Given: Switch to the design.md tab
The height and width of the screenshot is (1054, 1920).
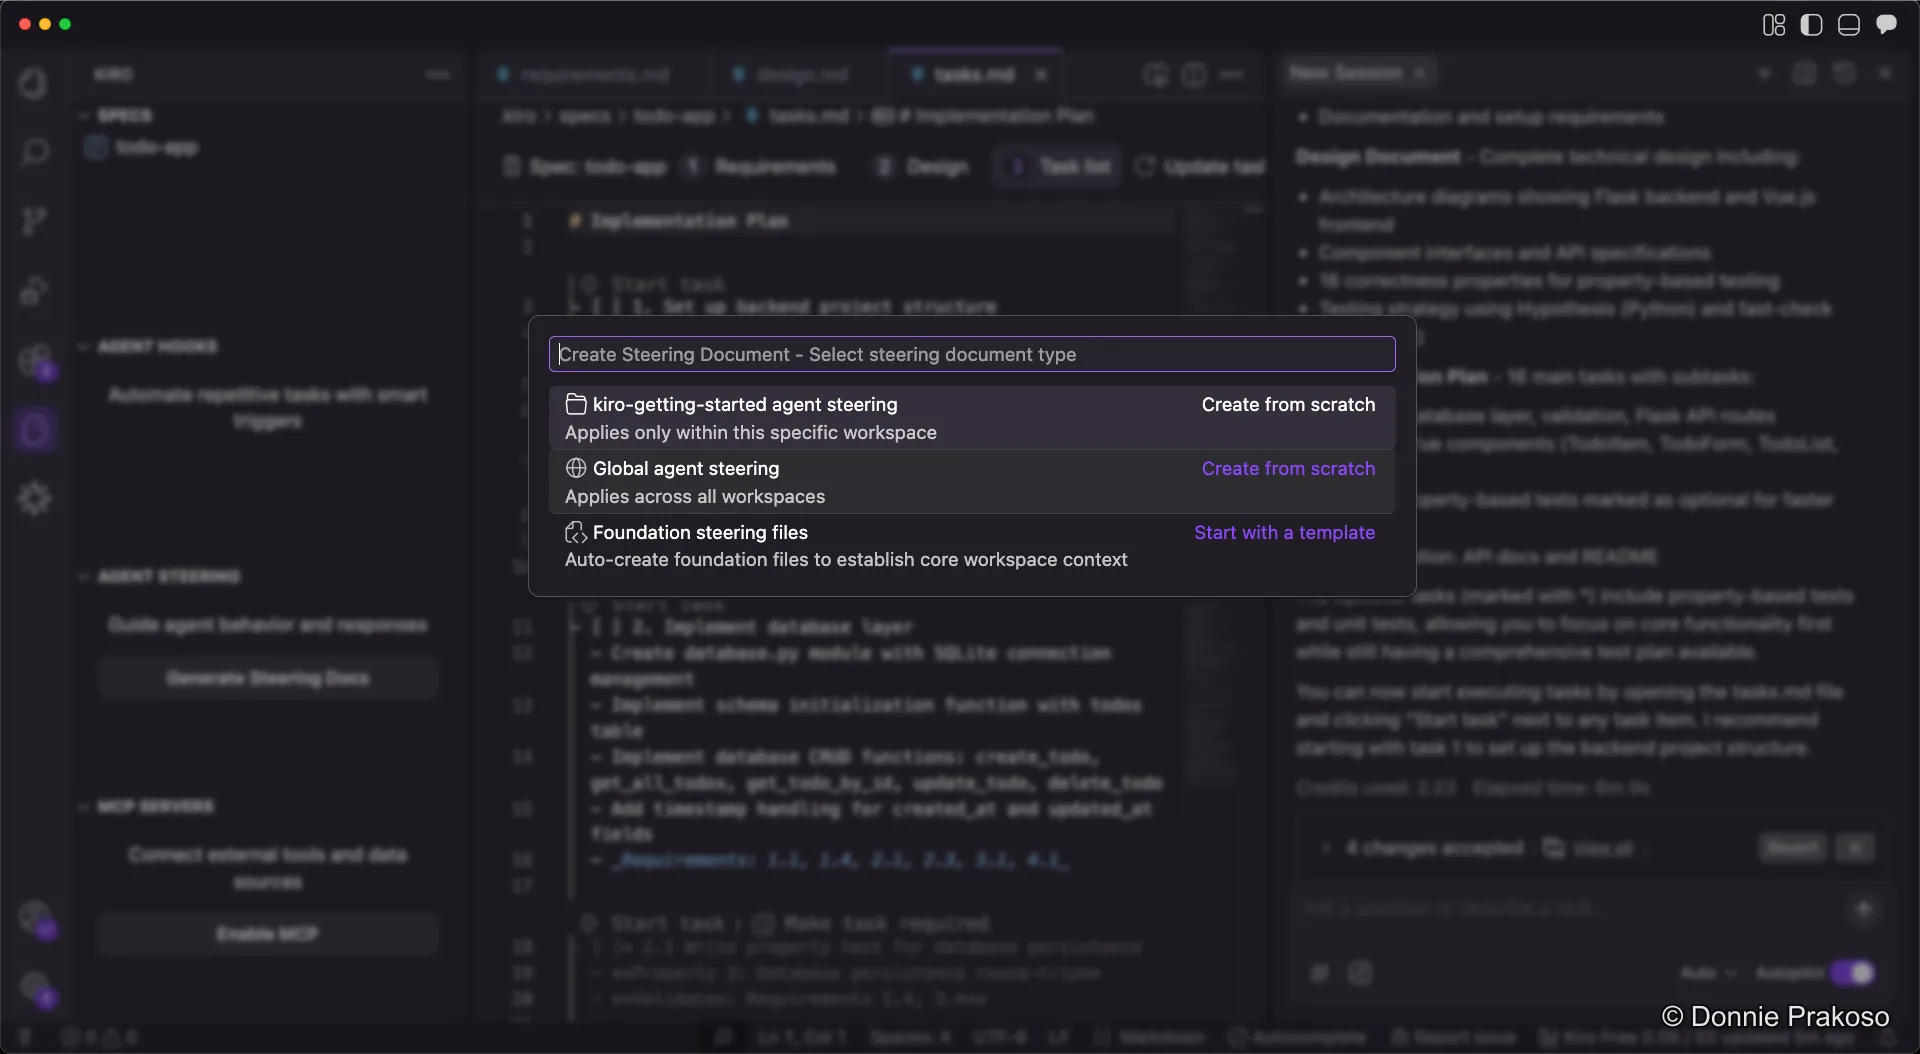Looking at the screenshot, I should coord(800,73).
